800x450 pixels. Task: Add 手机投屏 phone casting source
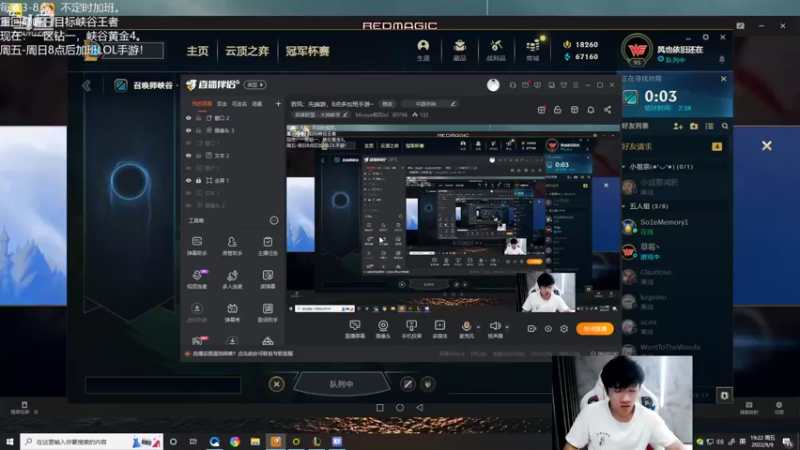coord(411,329)
